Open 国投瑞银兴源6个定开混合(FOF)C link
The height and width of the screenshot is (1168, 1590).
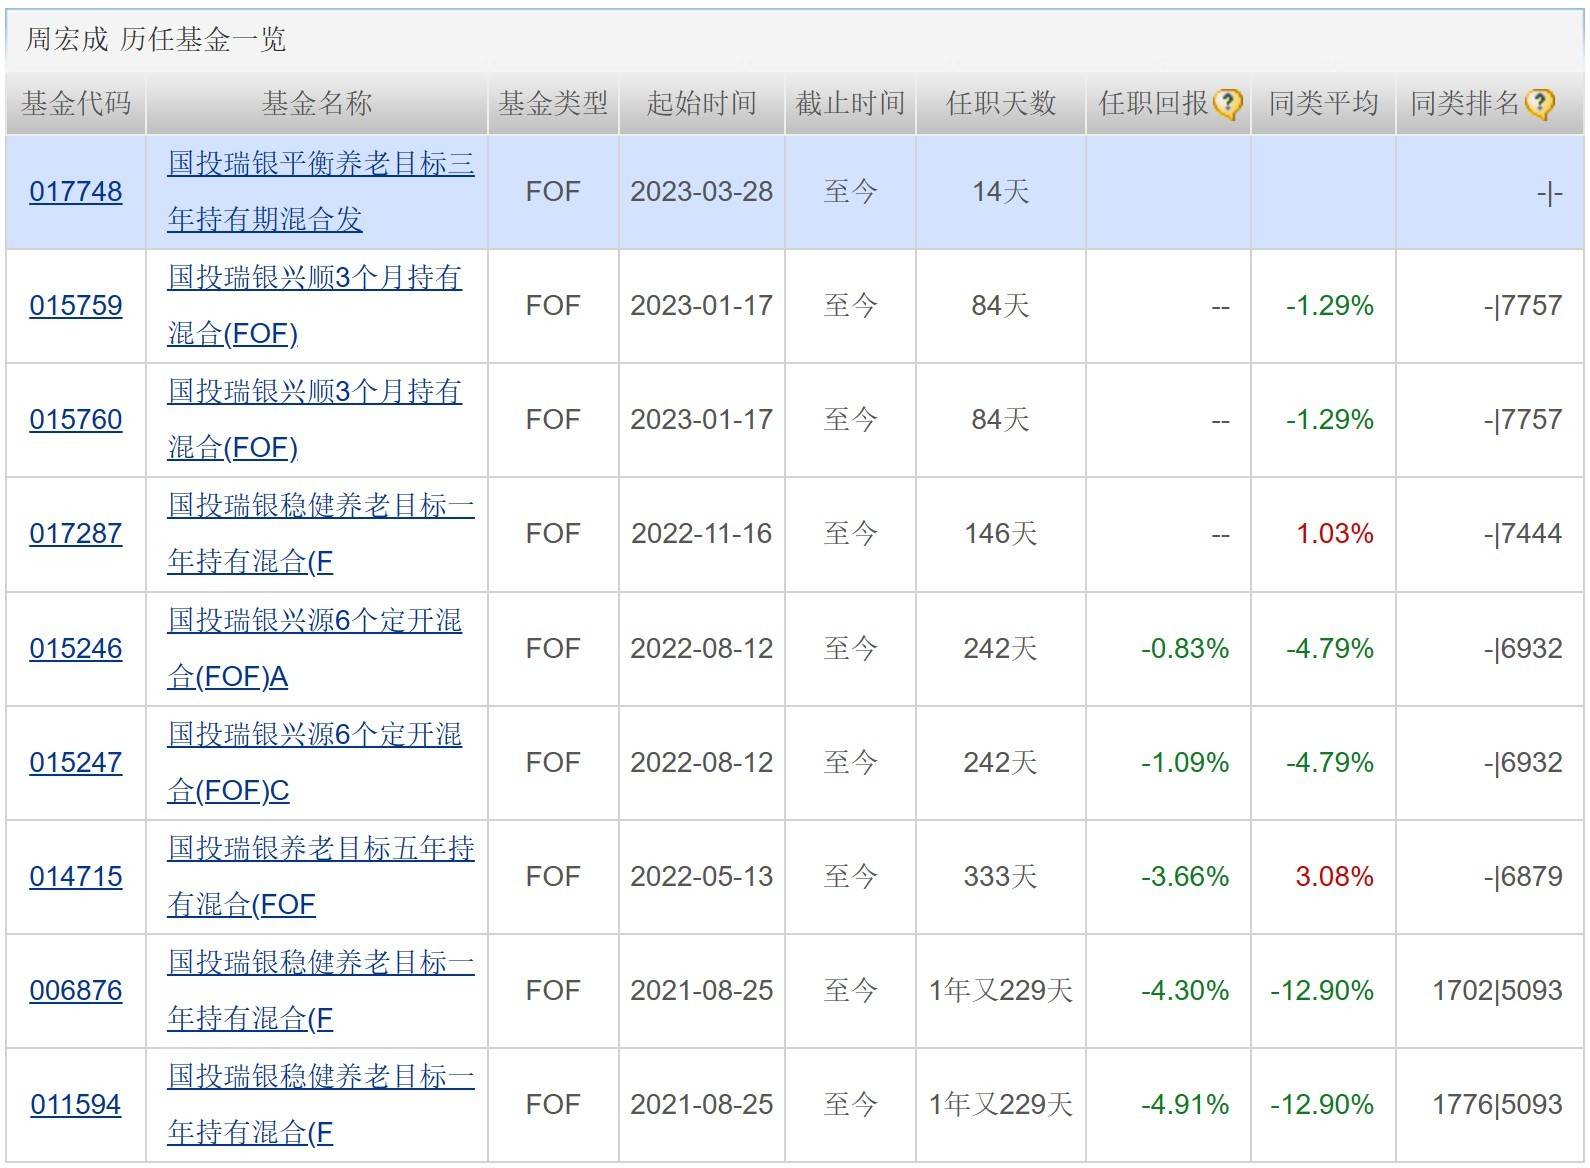tap(315, 763)
